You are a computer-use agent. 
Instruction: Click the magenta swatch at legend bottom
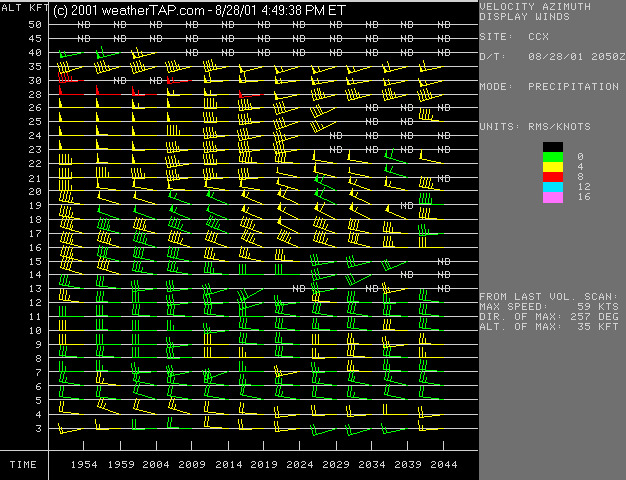click(552, 197)
